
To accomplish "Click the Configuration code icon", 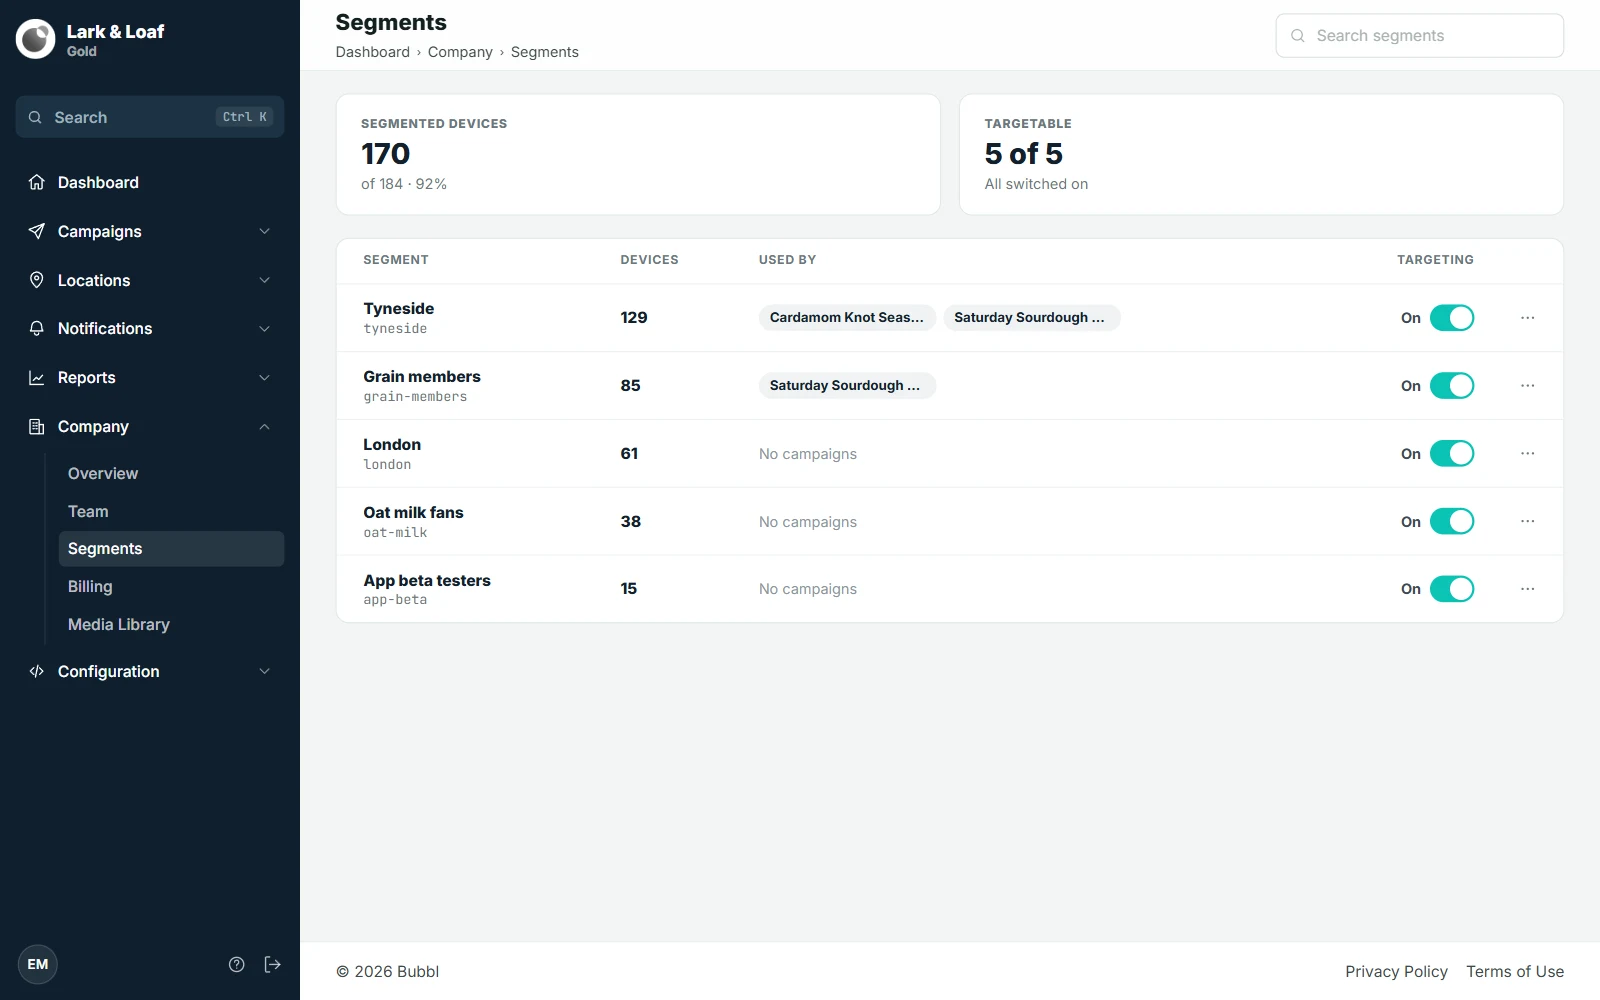I will 37,671.
